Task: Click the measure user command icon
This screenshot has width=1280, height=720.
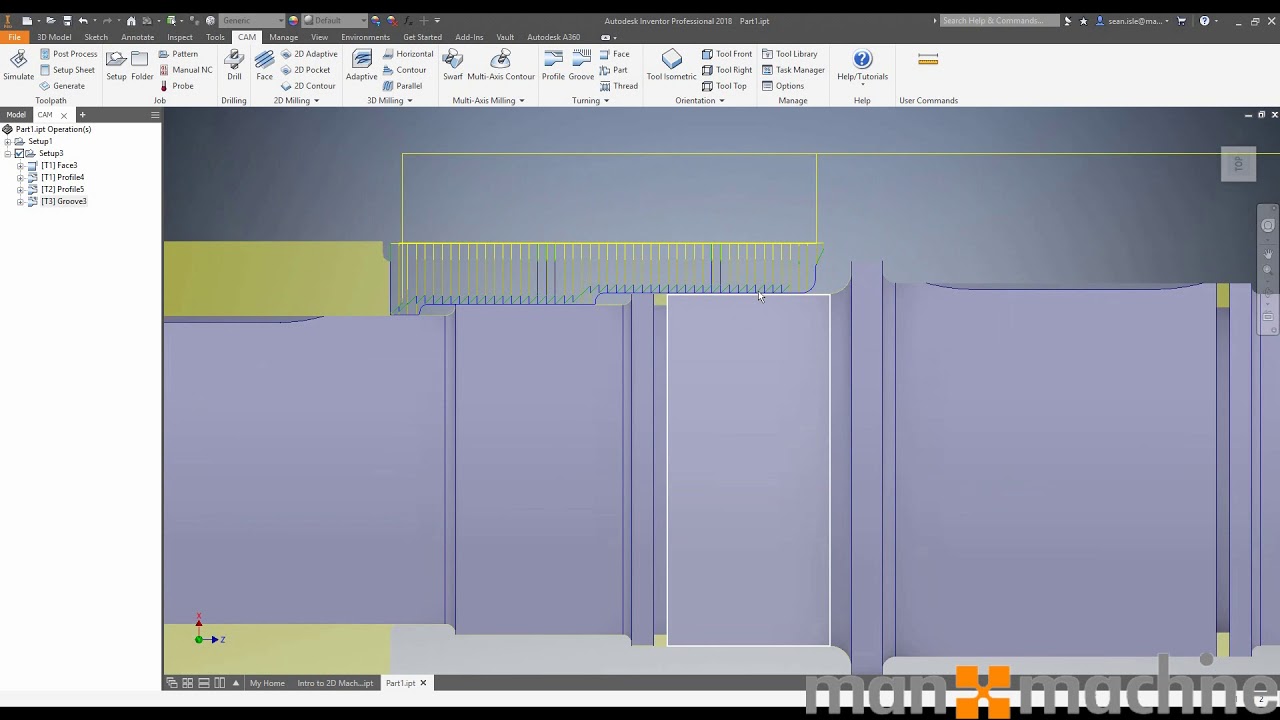Action: pos(928,60)
